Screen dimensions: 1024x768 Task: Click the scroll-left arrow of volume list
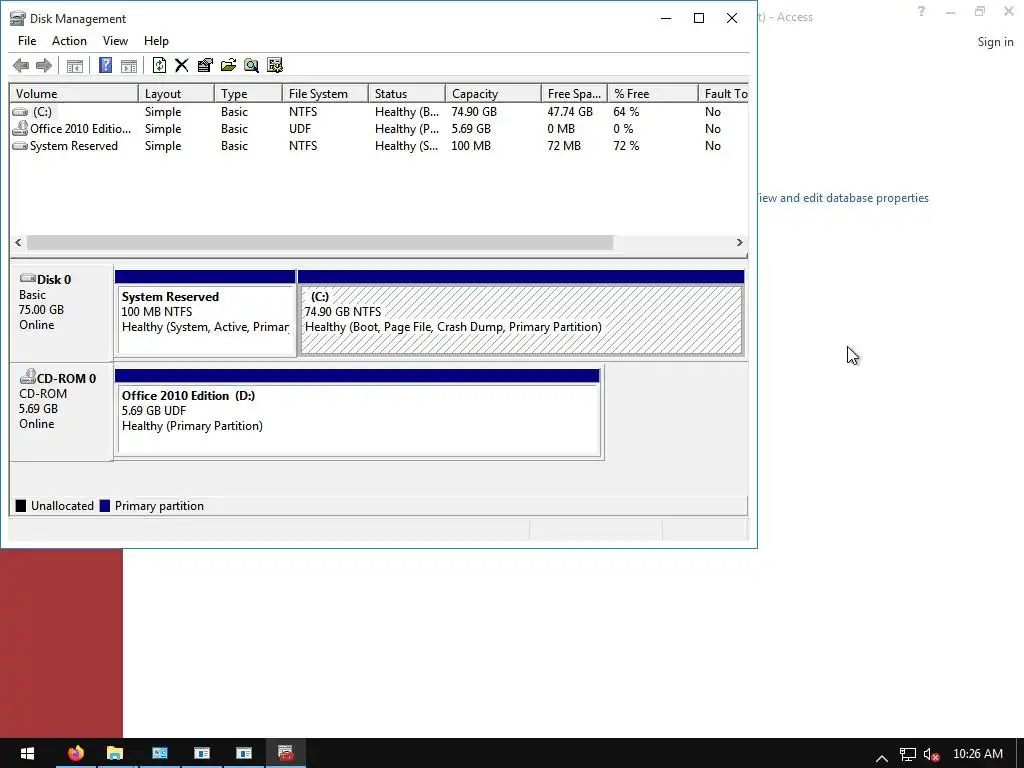click(18, 242)
